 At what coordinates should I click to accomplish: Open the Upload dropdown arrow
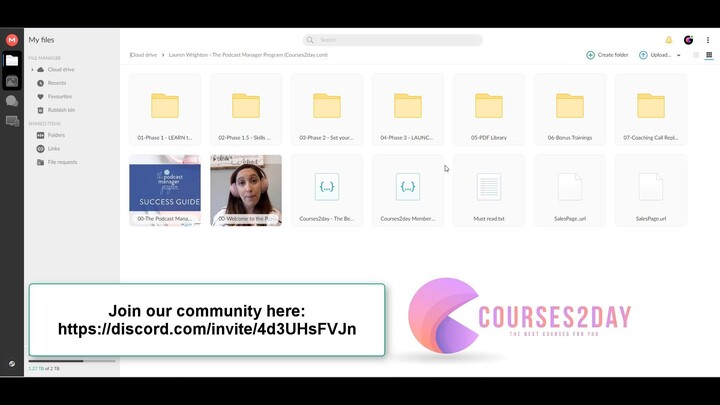point(679,55)
